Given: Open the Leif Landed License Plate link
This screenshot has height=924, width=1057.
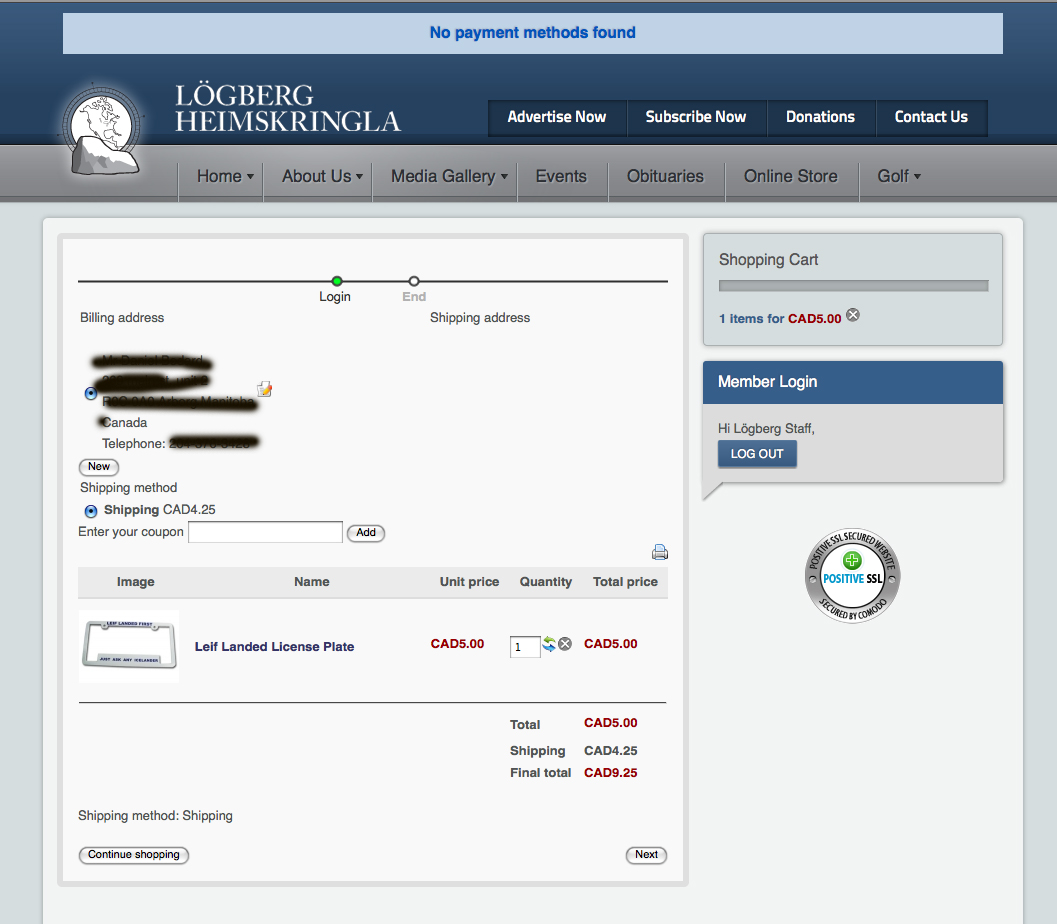Looking at the screenshot, I should [274, 646].
